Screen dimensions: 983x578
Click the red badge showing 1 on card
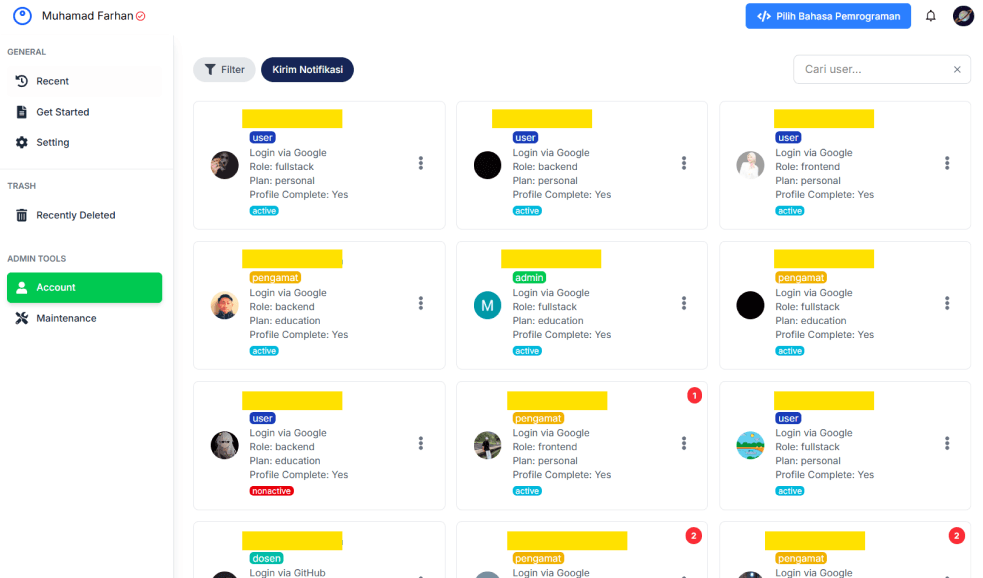(x=695, y=395)
